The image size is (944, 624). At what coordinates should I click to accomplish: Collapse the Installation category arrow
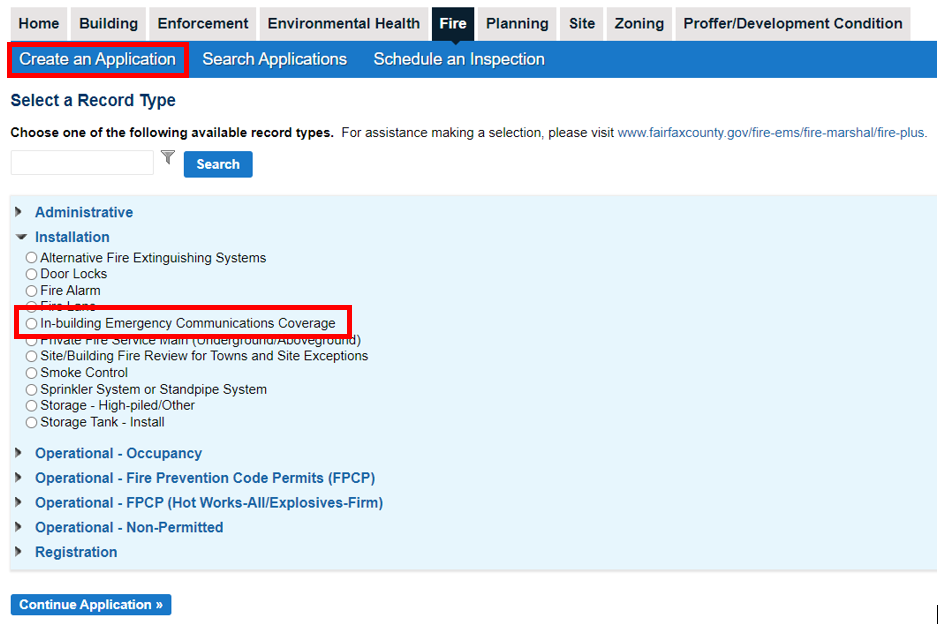(21, 237)
